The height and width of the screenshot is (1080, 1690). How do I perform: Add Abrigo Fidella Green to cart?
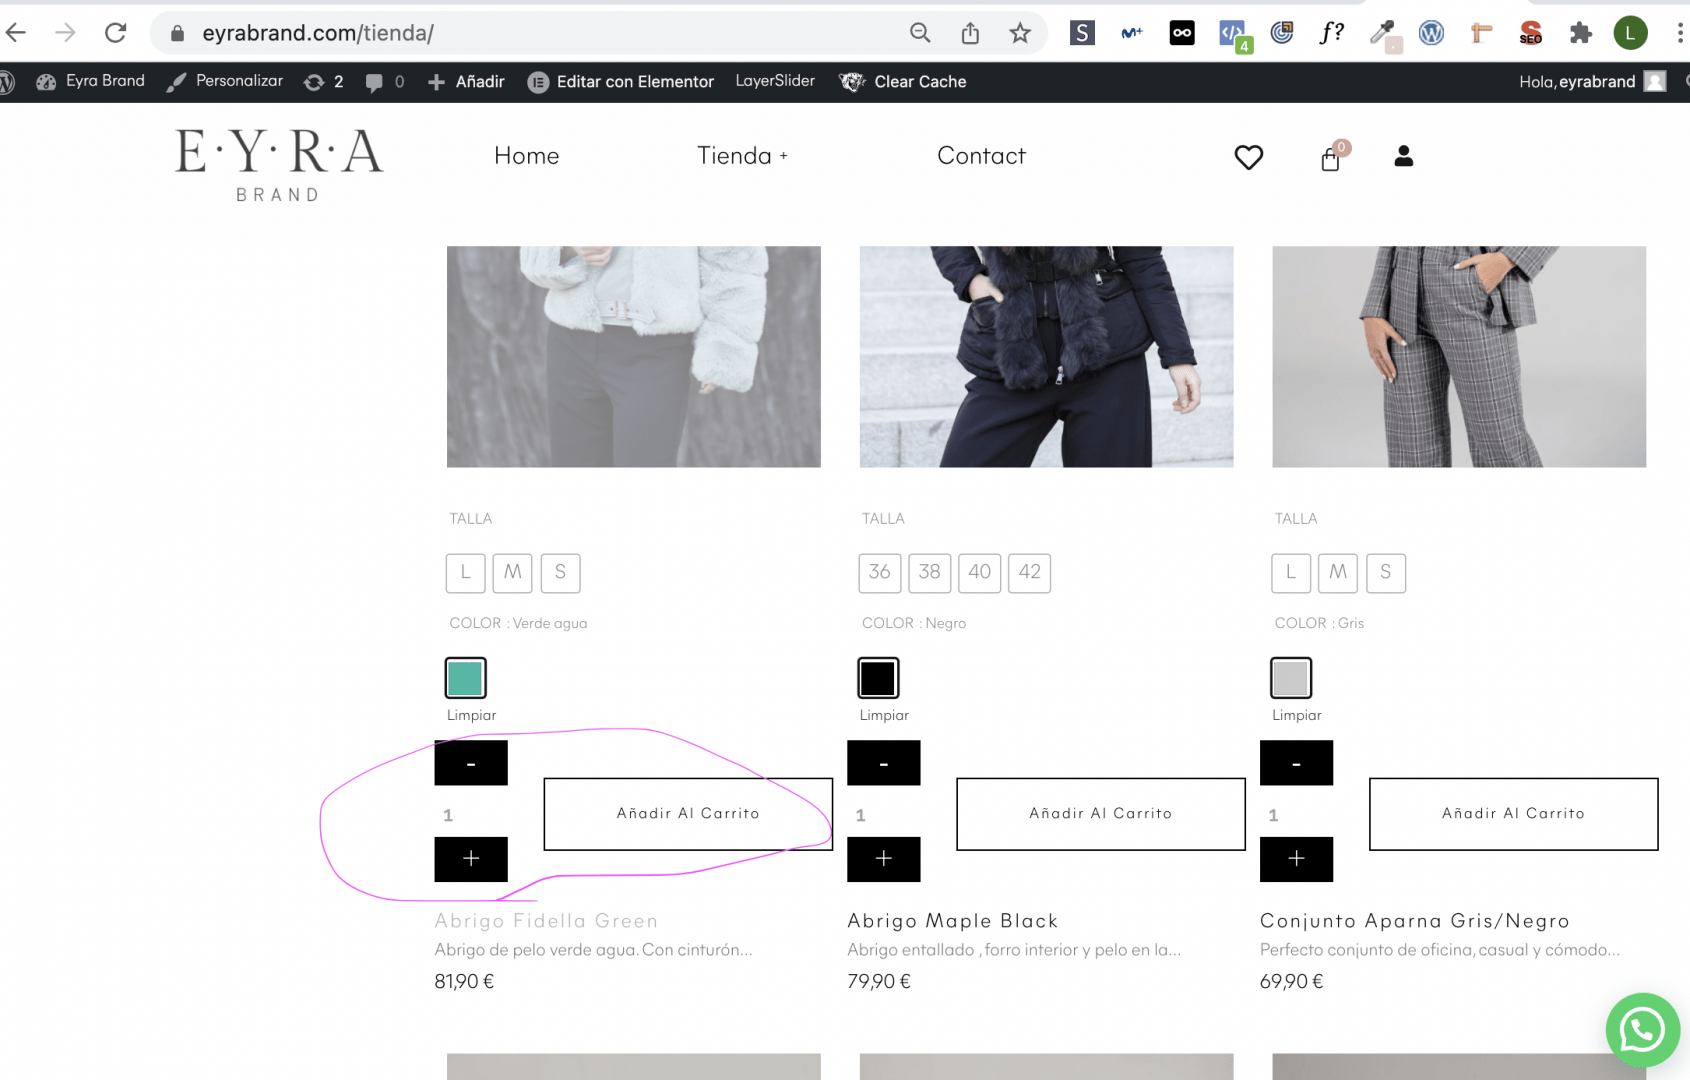pyautogui.click(x=688, y=814)
